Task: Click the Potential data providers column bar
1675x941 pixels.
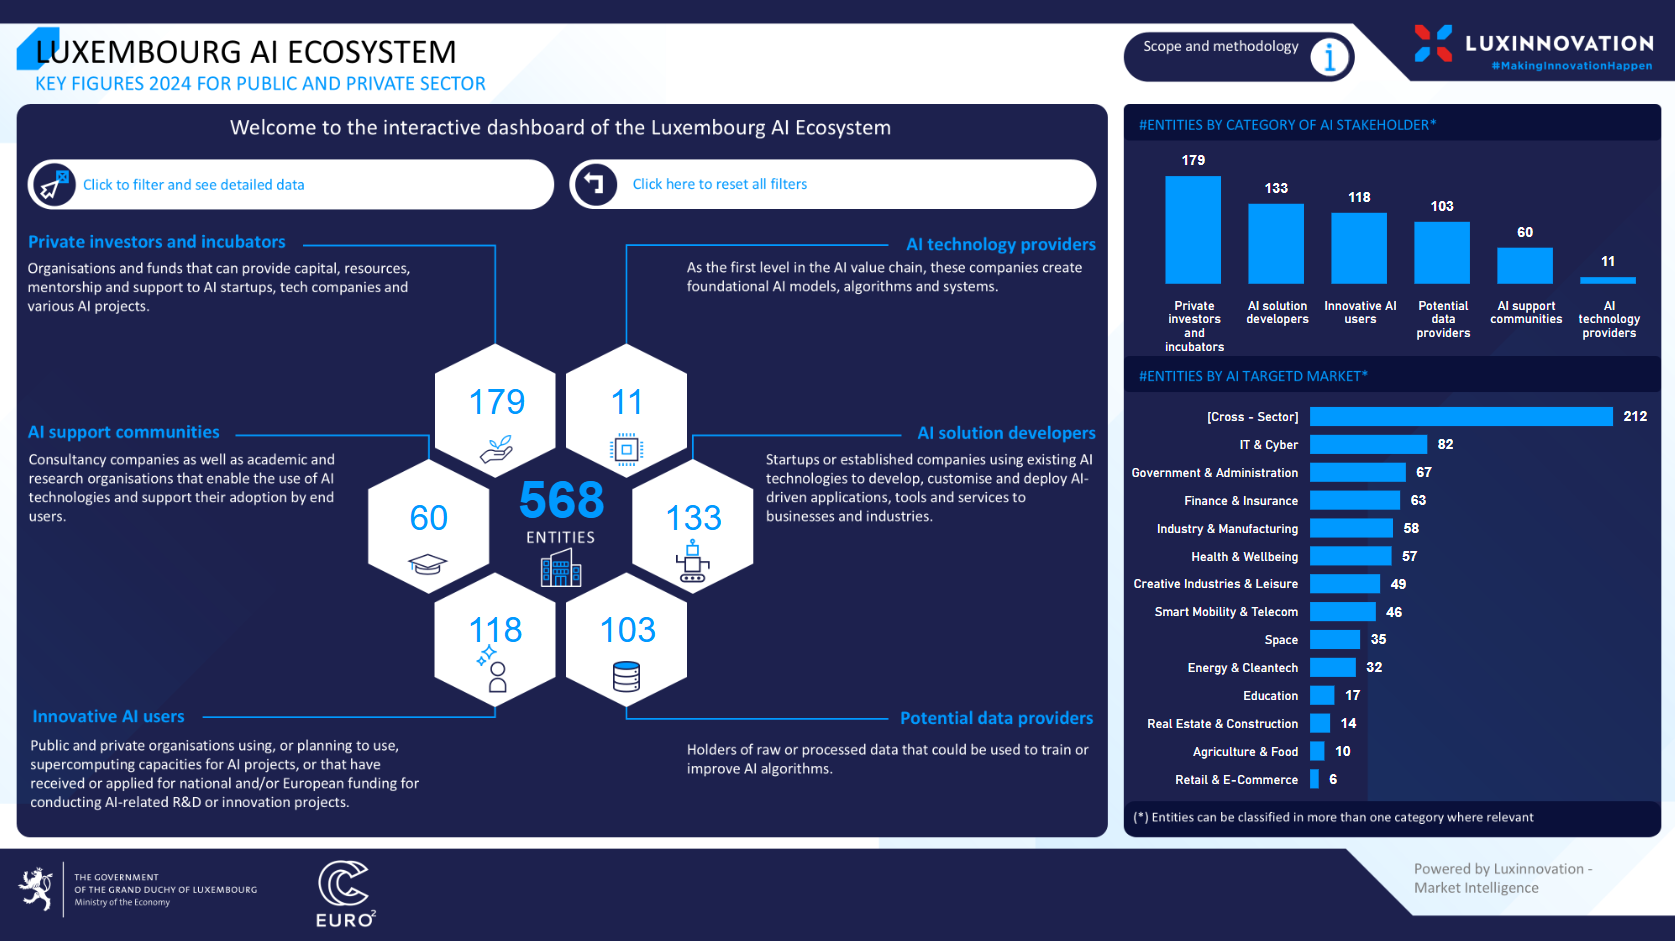Action: [x=1442, y=253]
